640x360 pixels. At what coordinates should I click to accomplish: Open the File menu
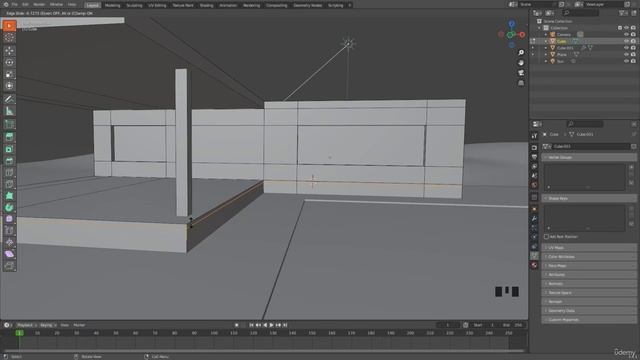tap(15, 4)
